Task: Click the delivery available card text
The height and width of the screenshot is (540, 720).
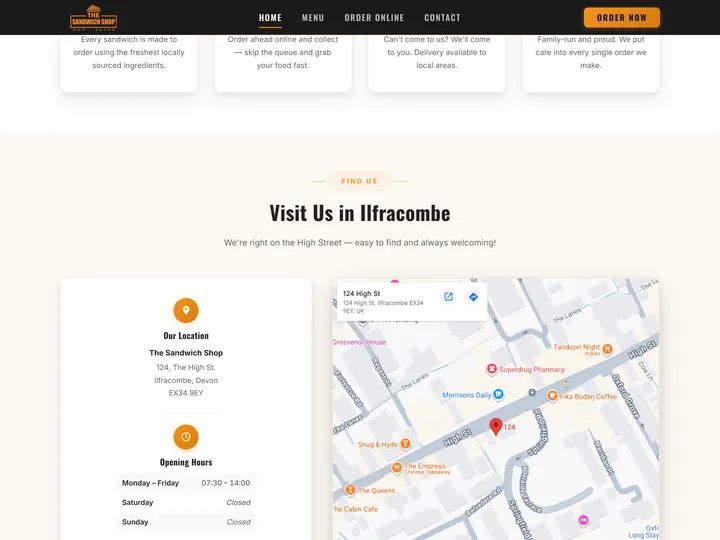Action: (436, 52)
